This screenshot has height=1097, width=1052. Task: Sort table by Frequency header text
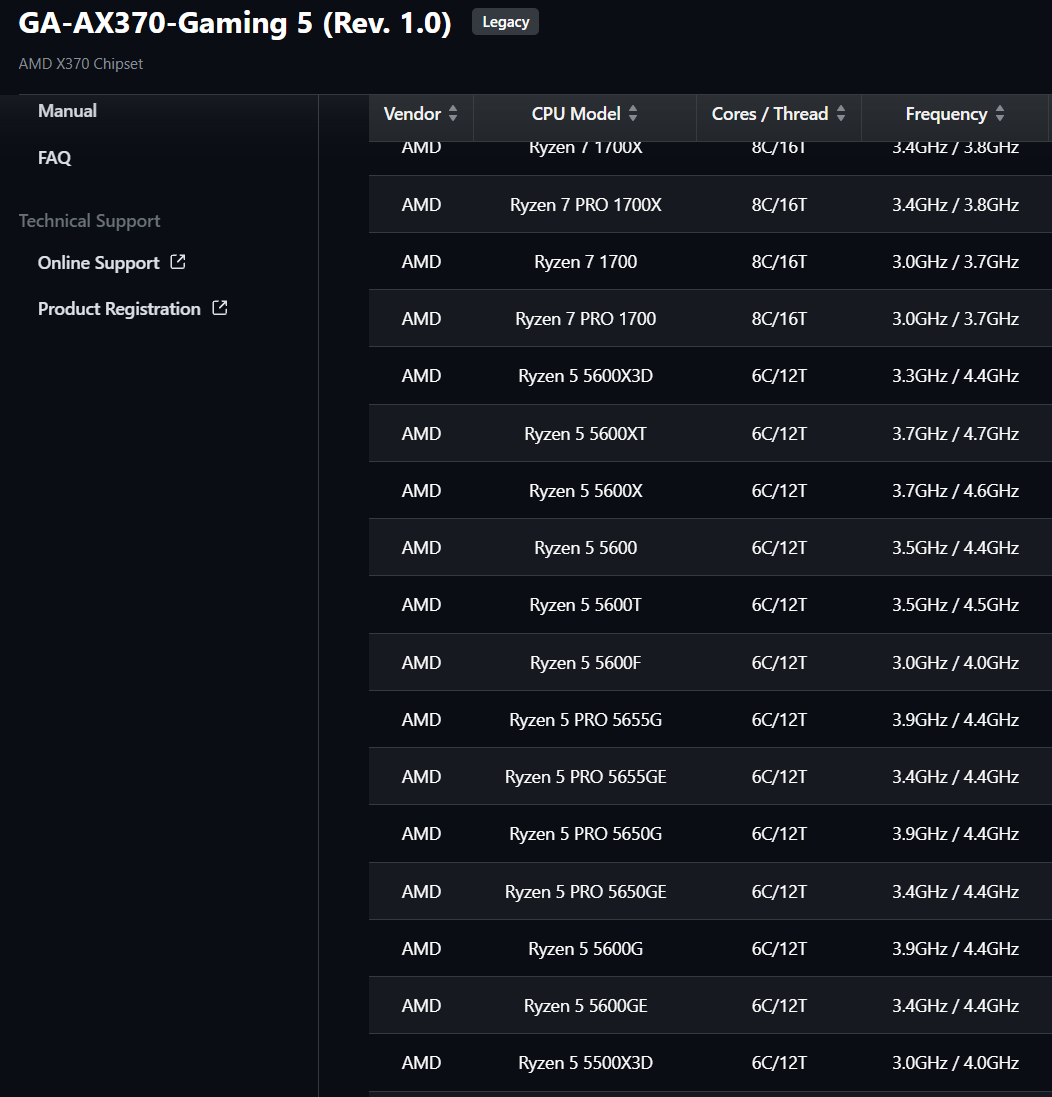tap(946, 113)
